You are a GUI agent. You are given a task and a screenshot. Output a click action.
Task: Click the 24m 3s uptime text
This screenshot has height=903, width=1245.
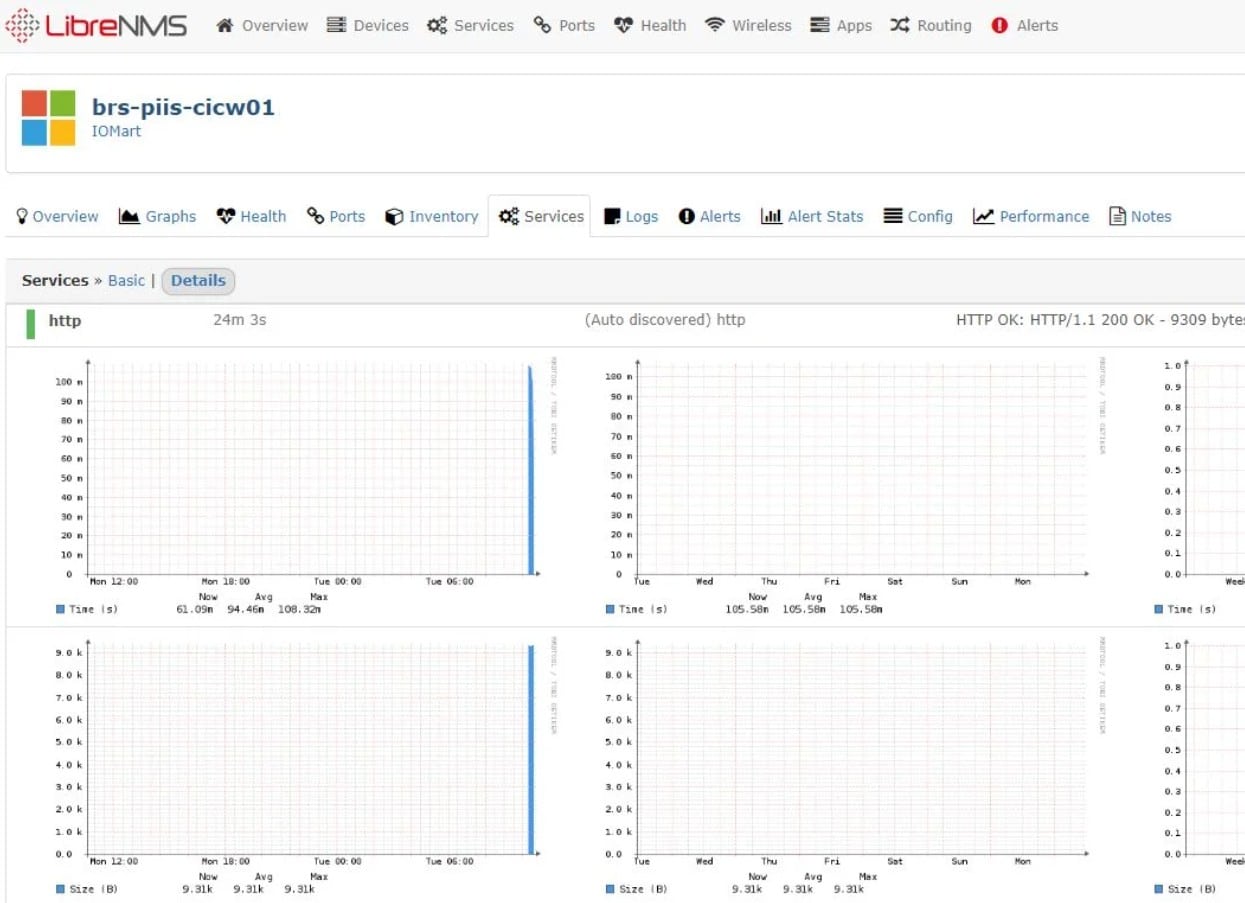(x=240, y=320)
